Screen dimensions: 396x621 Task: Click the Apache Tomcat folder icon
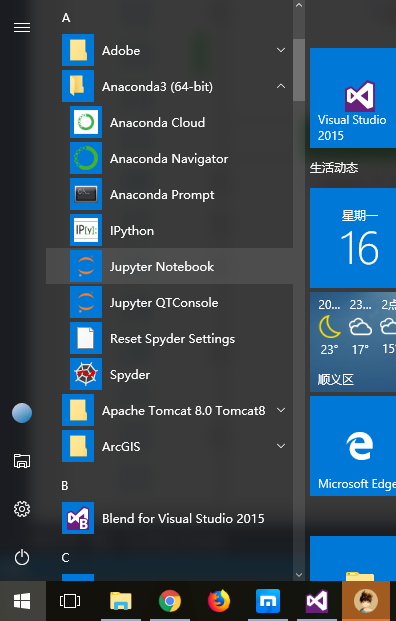coord(78,410)
